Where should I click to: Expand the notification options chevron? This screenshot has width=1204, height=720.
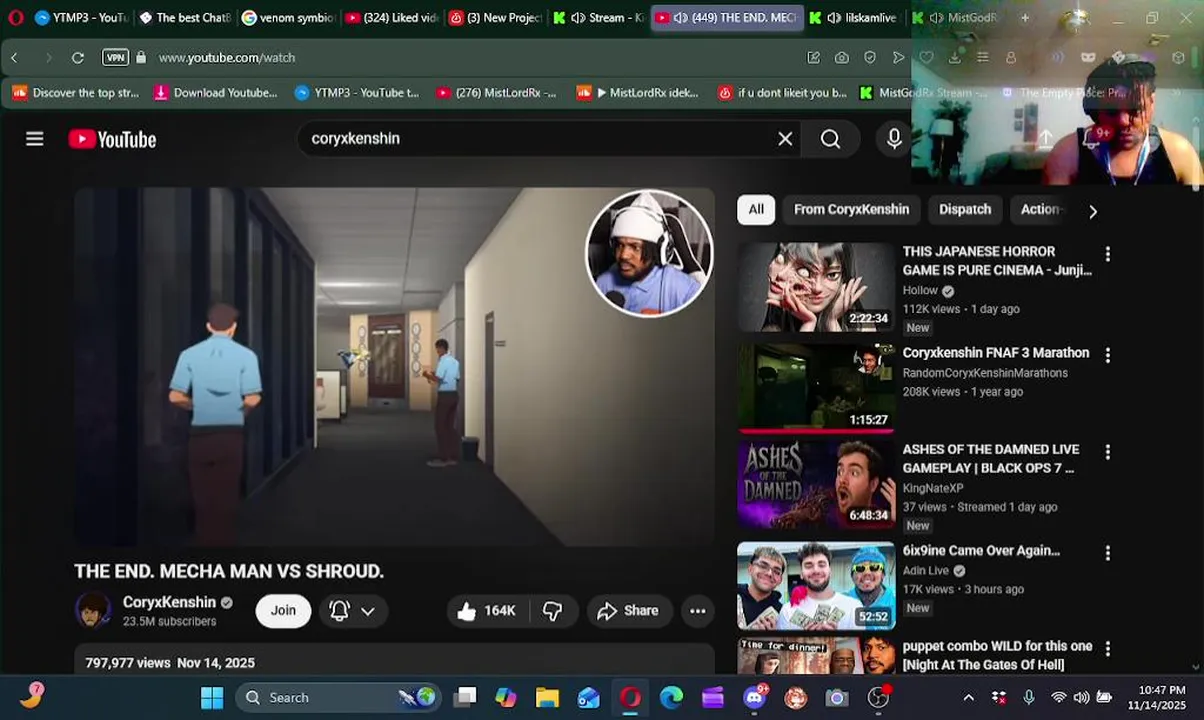tap(368, 611)
